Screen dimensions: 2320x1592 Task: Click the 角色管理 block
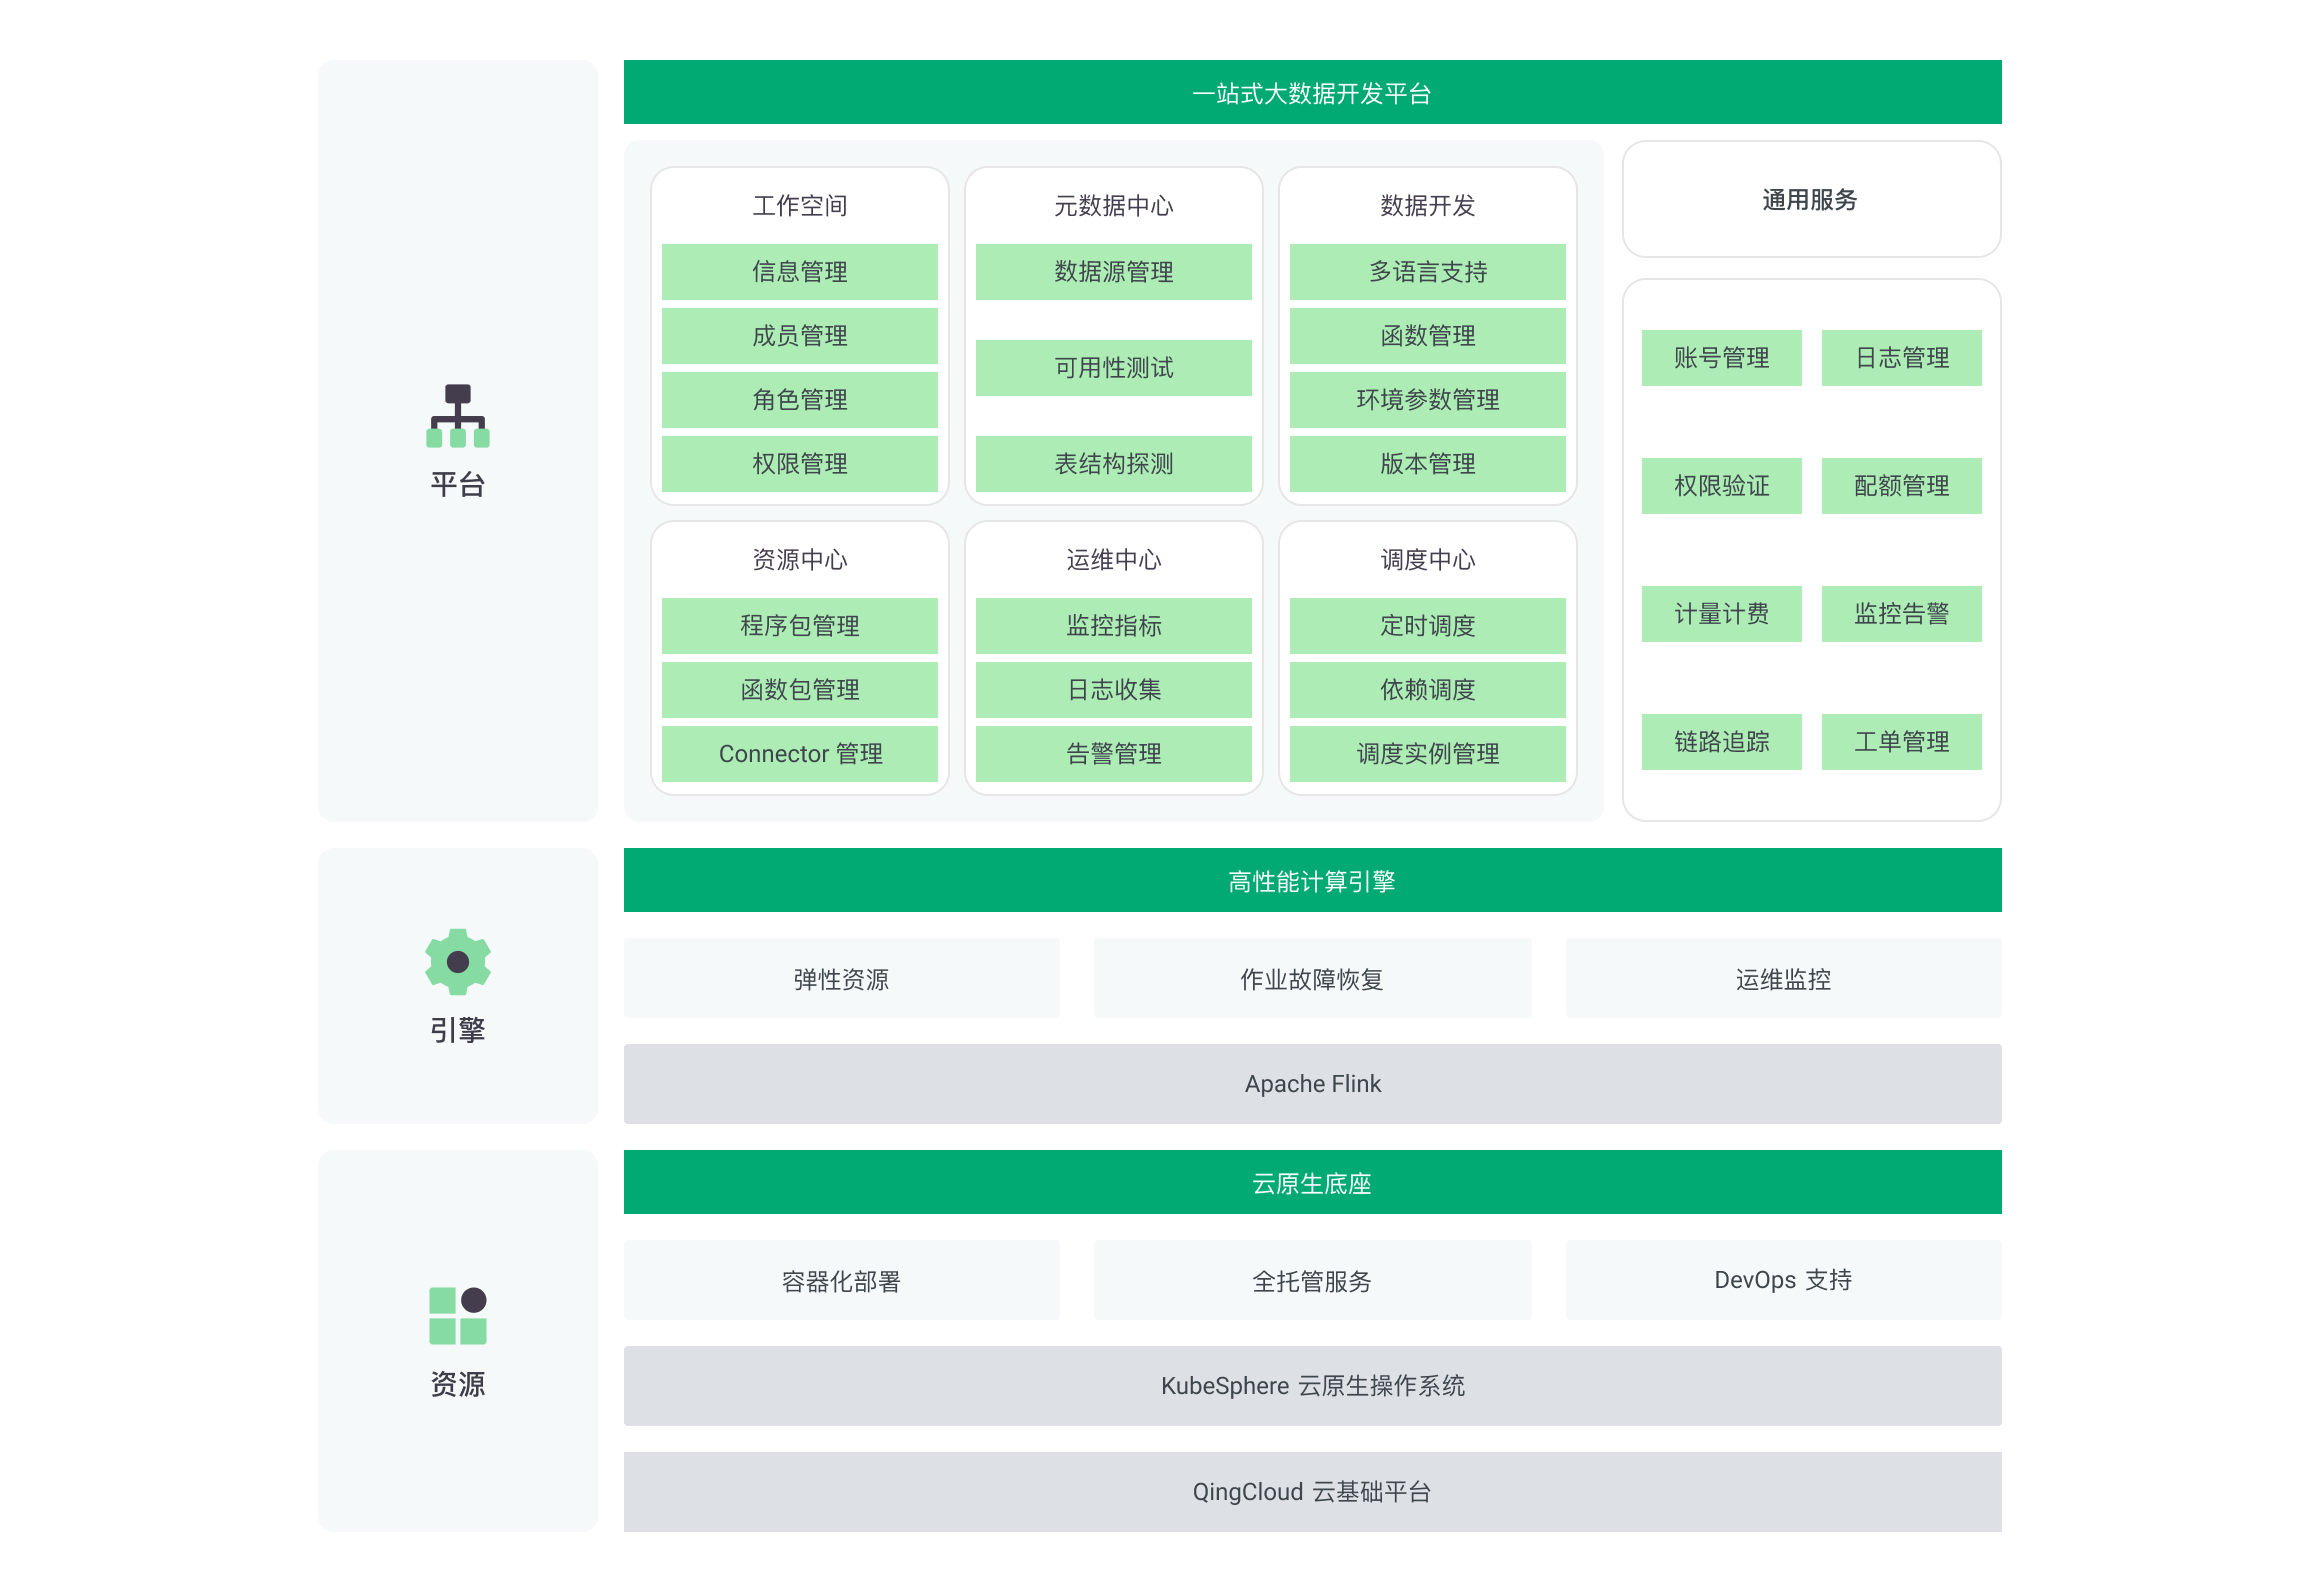[x=800, y=400]
